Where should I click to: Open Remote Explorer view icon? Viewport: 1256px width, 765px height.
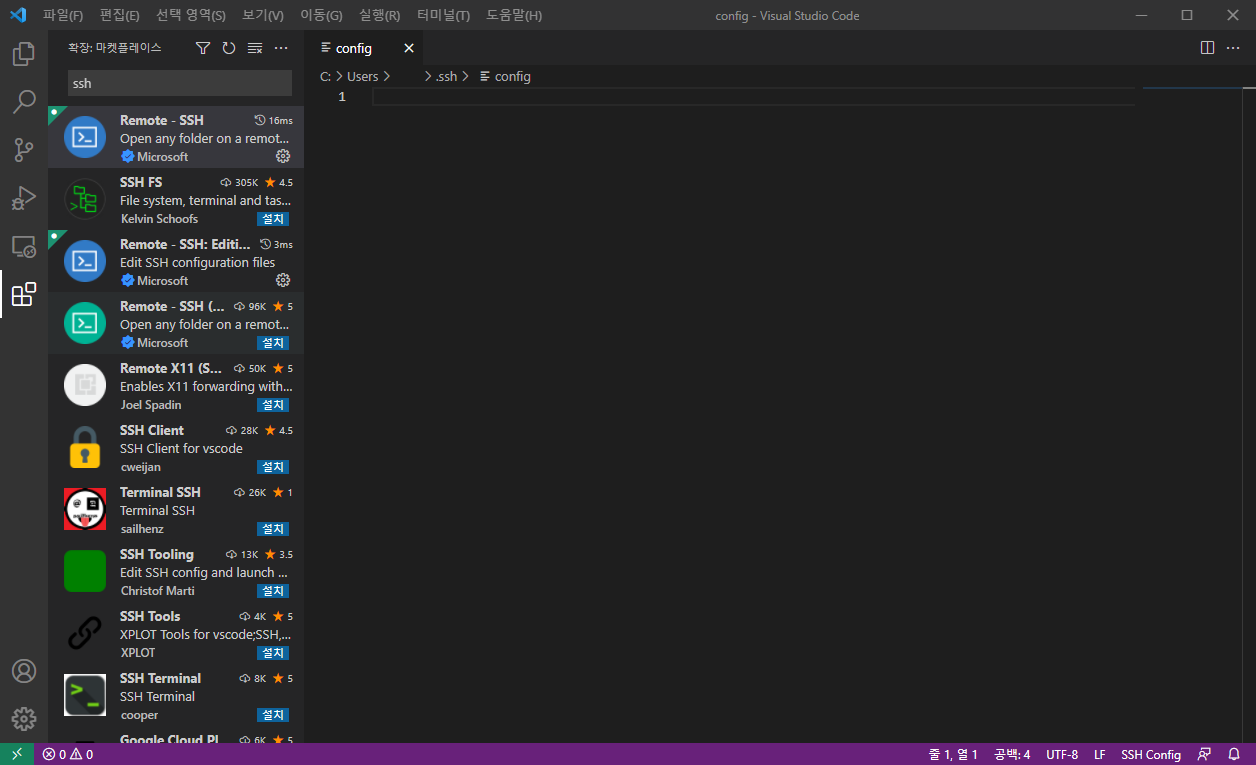(x=24, y=246)
